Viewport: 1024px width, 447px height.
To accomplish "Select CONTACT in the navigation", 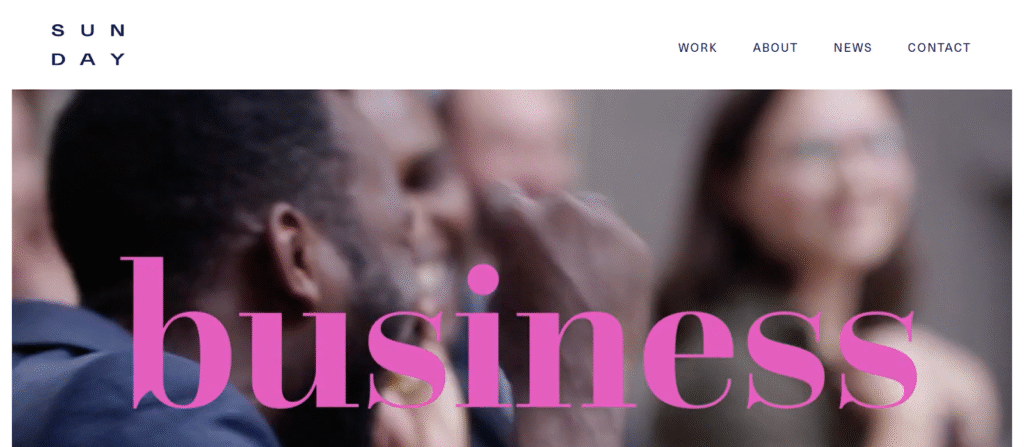I will coord(939,48).
